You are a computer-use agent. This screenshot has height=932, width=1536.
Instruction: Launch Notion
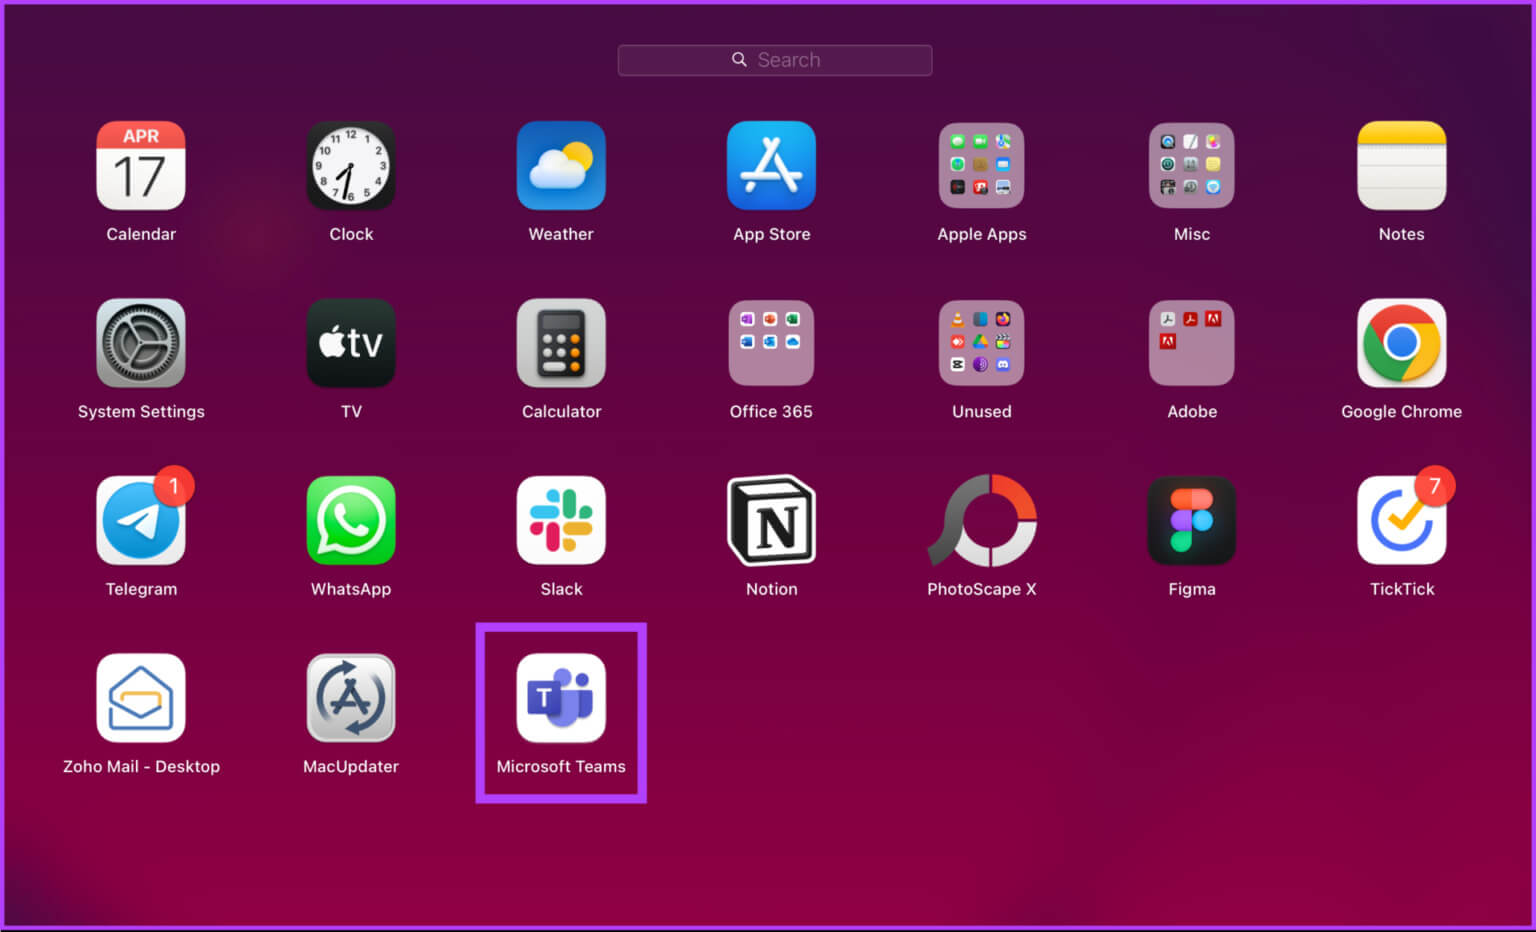click(771, 521)
